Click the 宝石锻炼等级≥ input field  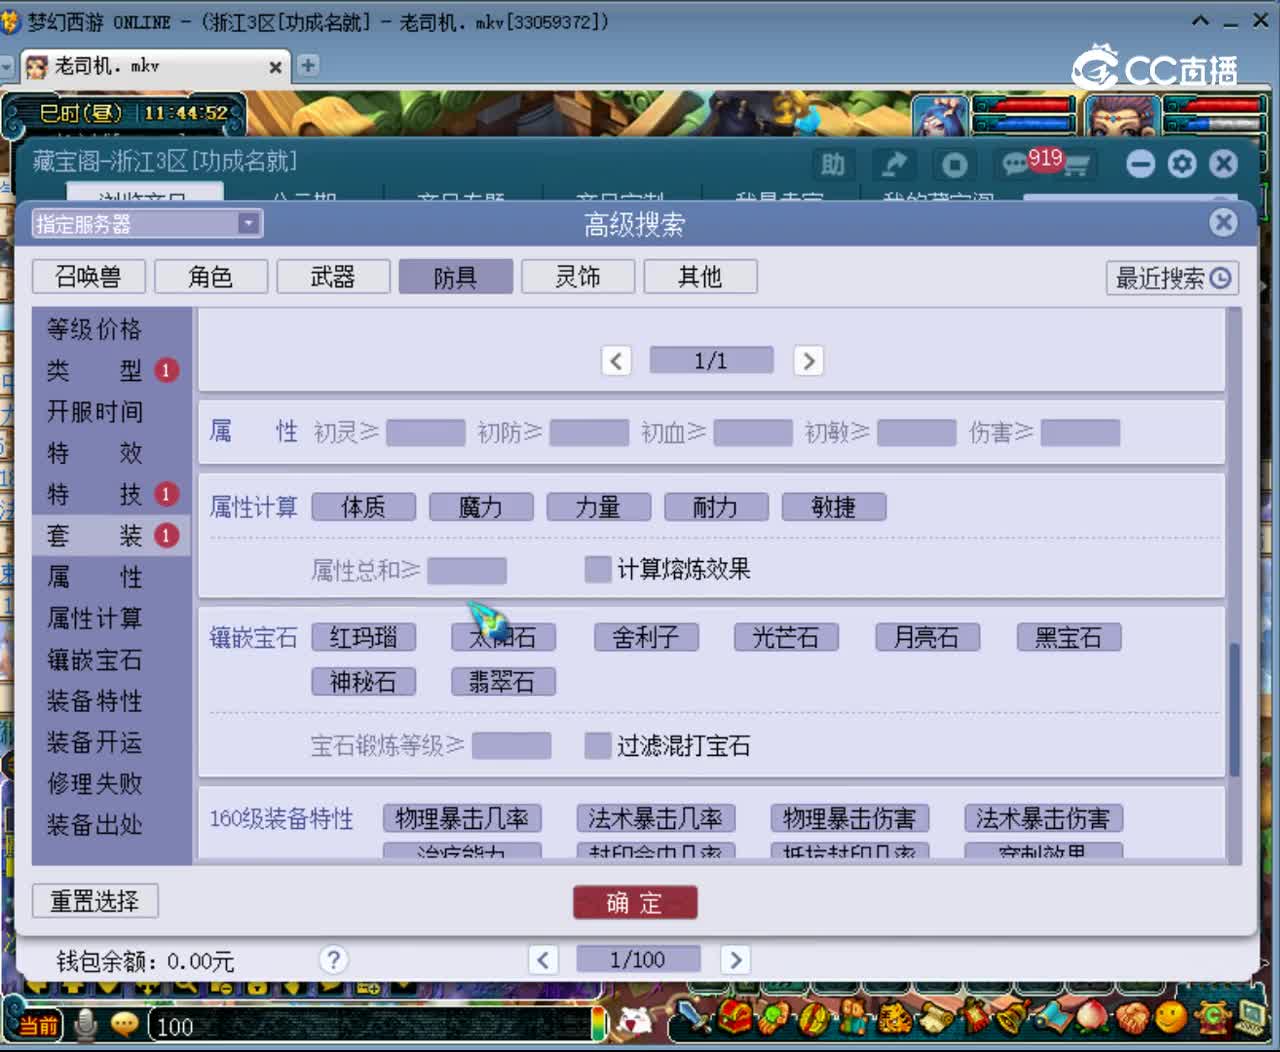(x=511, y=746)
